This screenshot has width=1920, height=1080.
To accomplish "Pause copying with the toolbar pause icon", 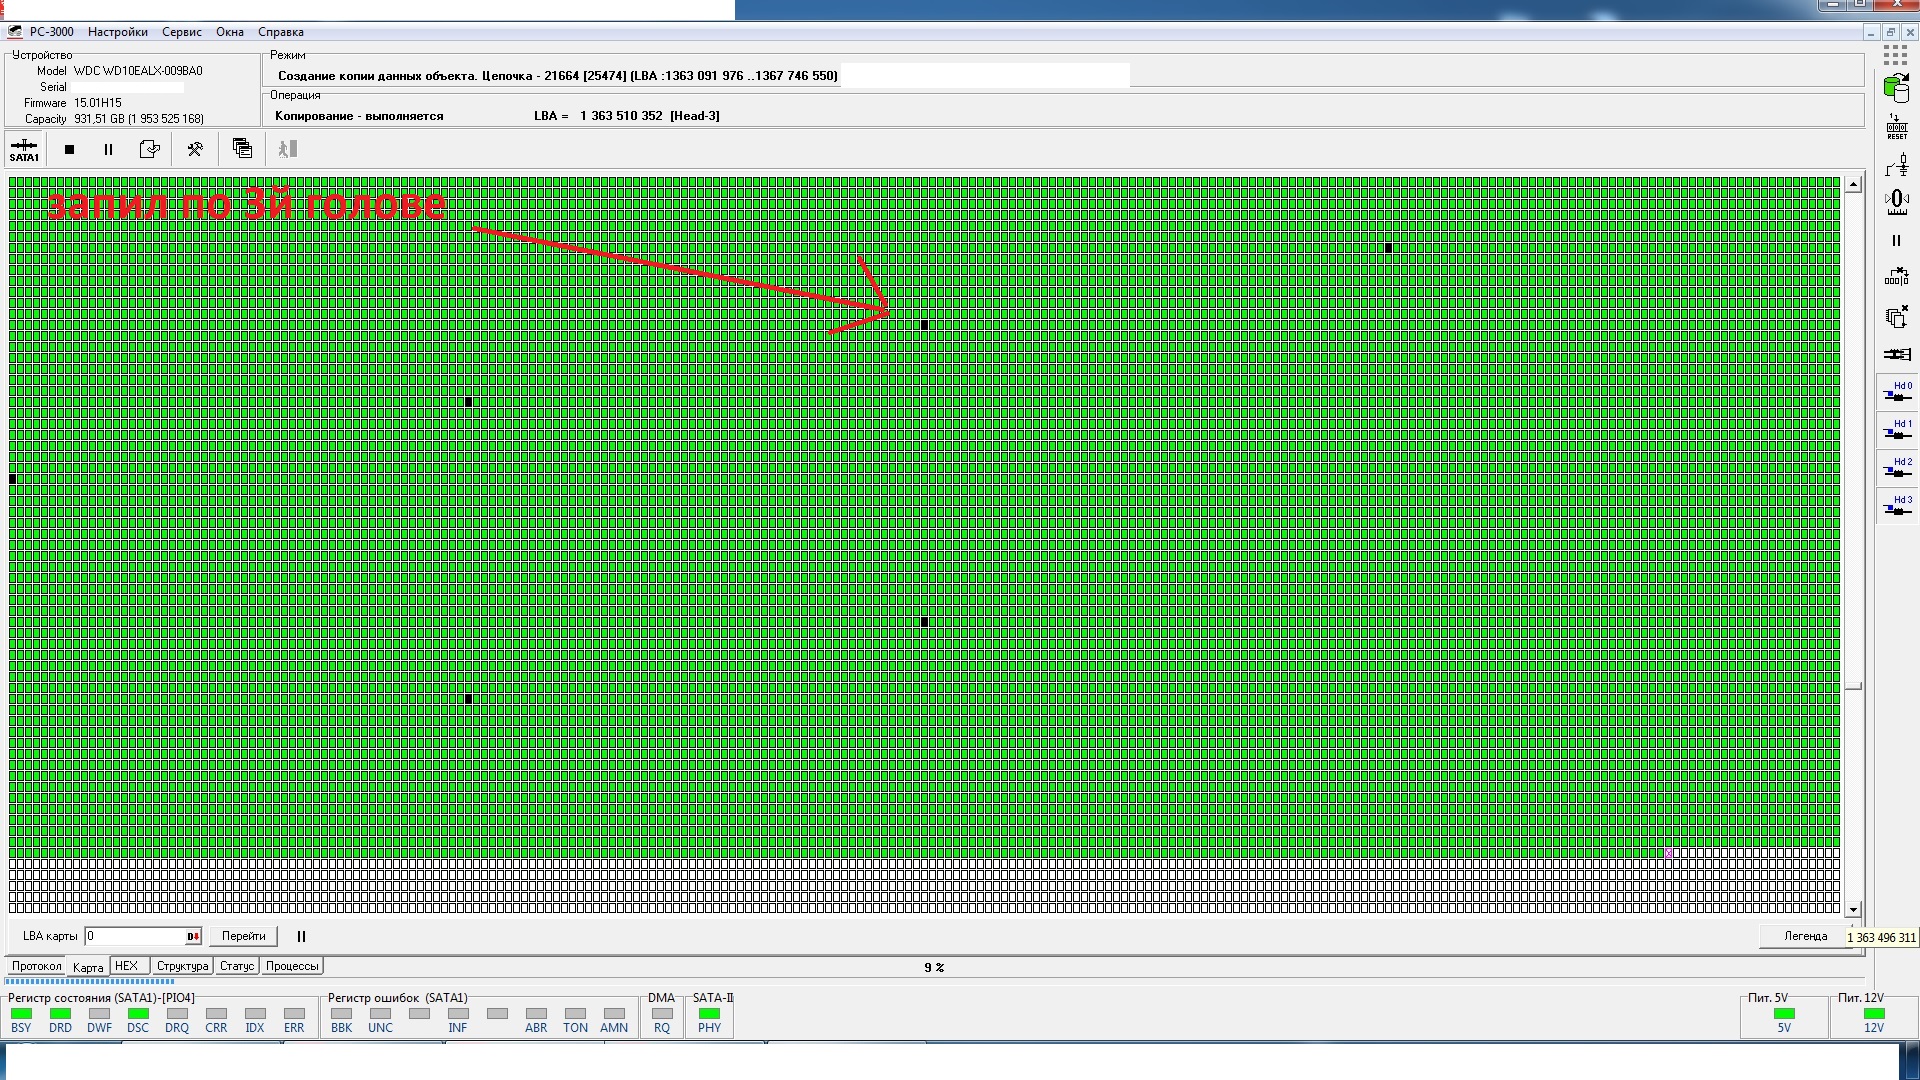I will tap(108, 150).
